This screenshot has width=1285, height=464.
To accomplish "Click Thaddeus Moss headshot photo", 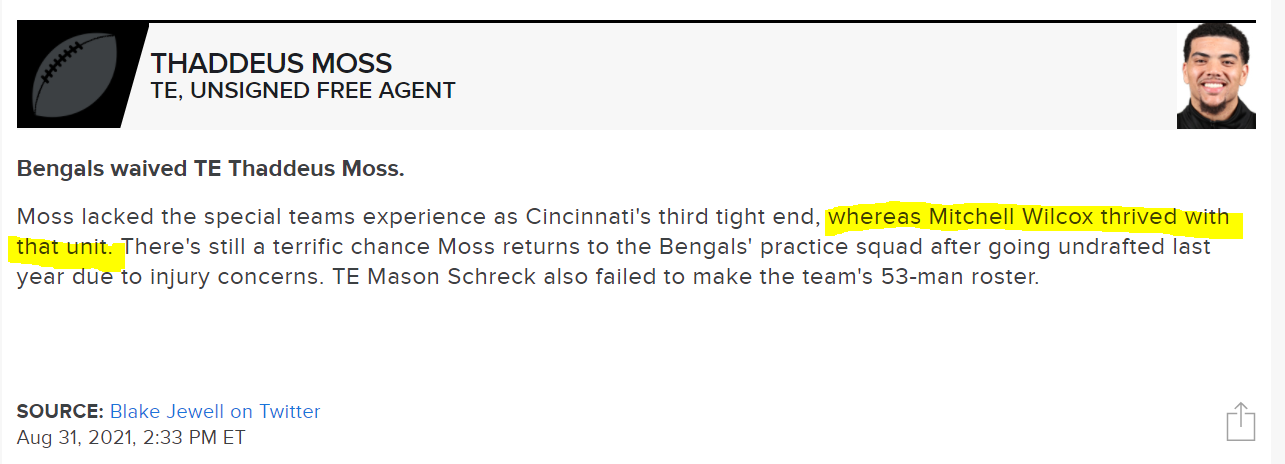I will pyautogui.click(x=1216, y=76).
